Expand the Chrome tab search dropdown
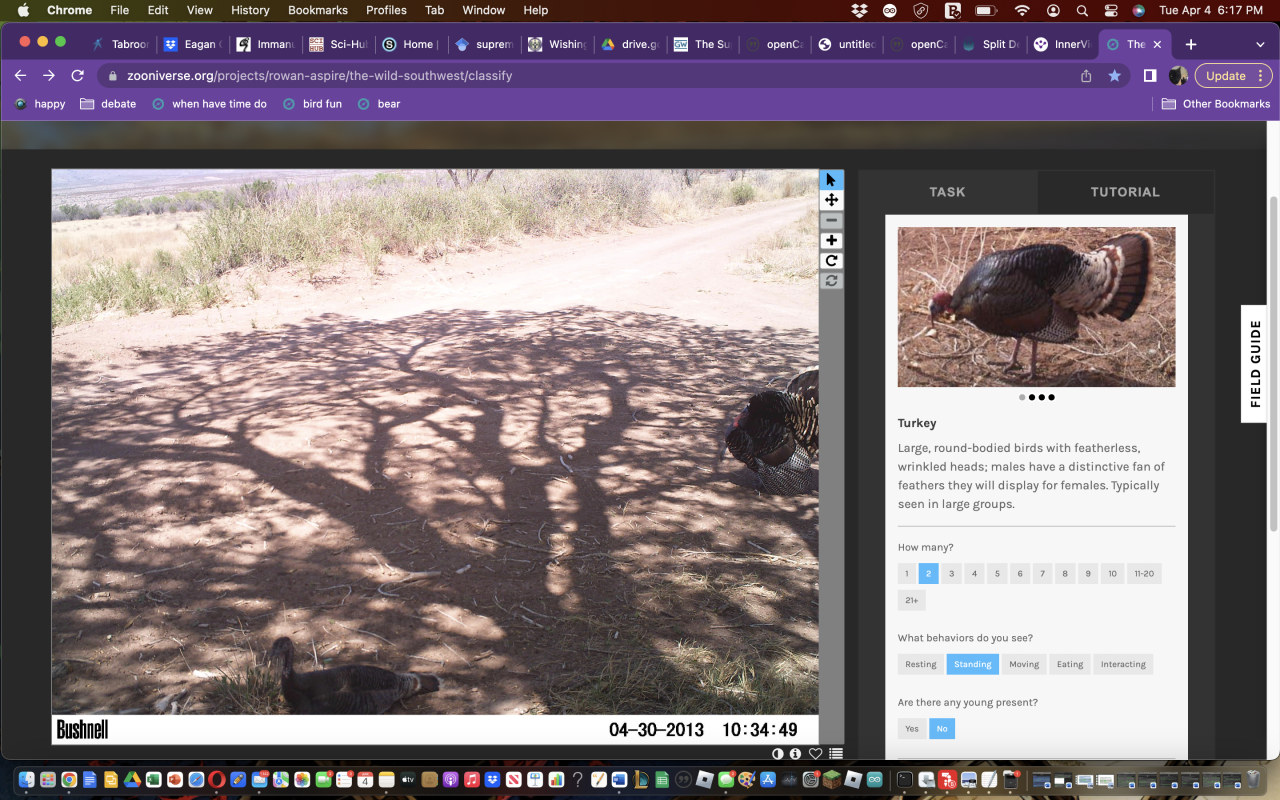Image resolution: width=1280 pixels, height=800 pixels. pyautogui.click(x=1260, y=44)
